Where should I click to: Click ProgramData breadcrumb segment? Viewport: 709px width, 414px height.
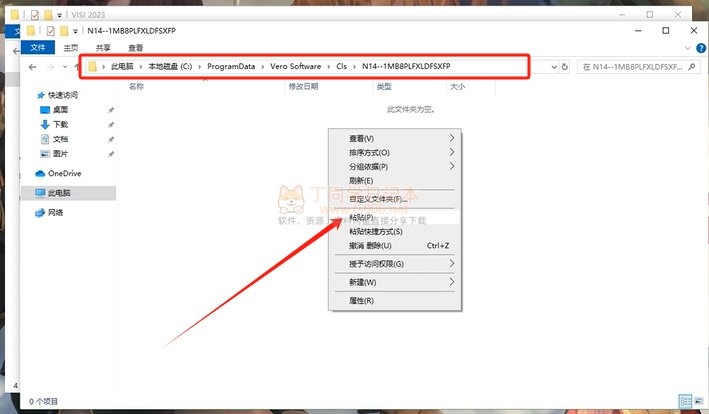point(231,66)
